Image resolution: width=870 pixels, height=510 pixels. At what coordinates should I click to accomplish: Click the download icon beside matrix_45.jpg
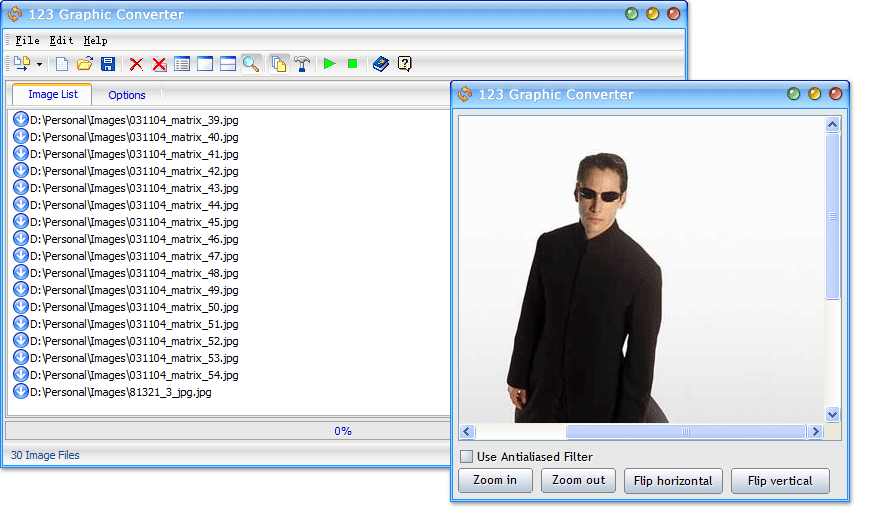pos(21,221)
